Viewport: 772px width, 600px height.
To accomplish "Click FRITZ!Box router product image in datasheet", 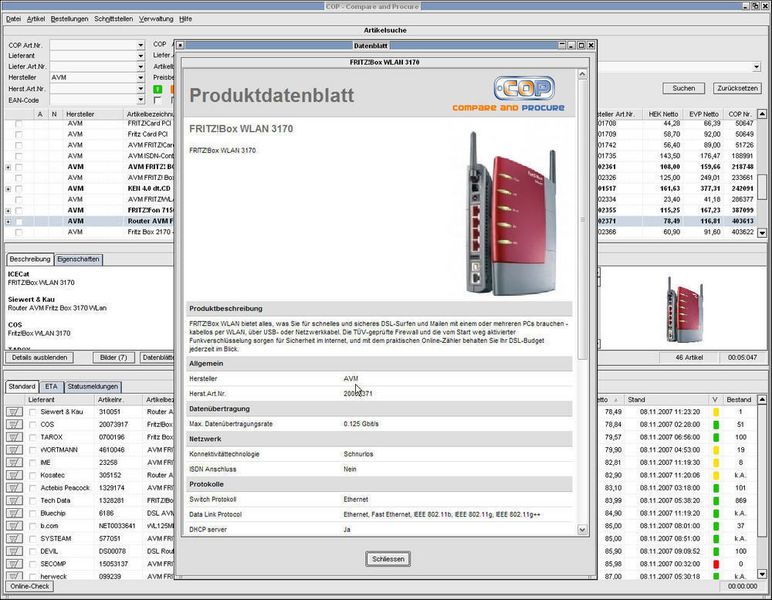I will 511,213.
